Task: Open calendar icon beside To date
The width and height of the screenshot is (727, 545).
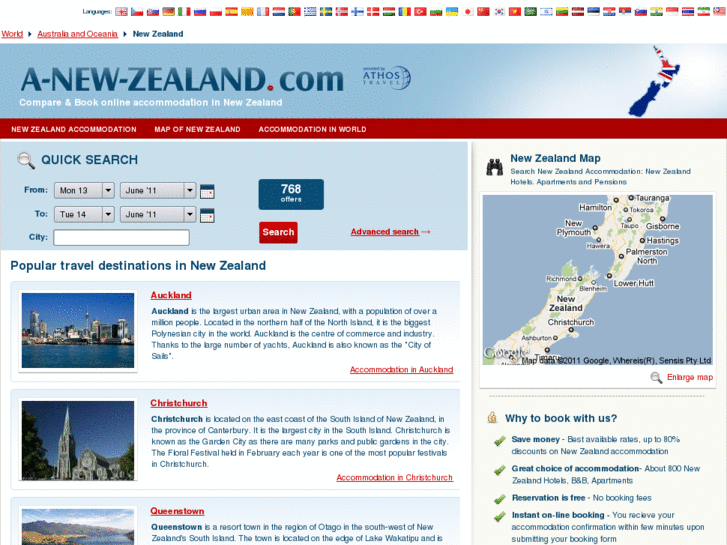Action: point(207,215)
